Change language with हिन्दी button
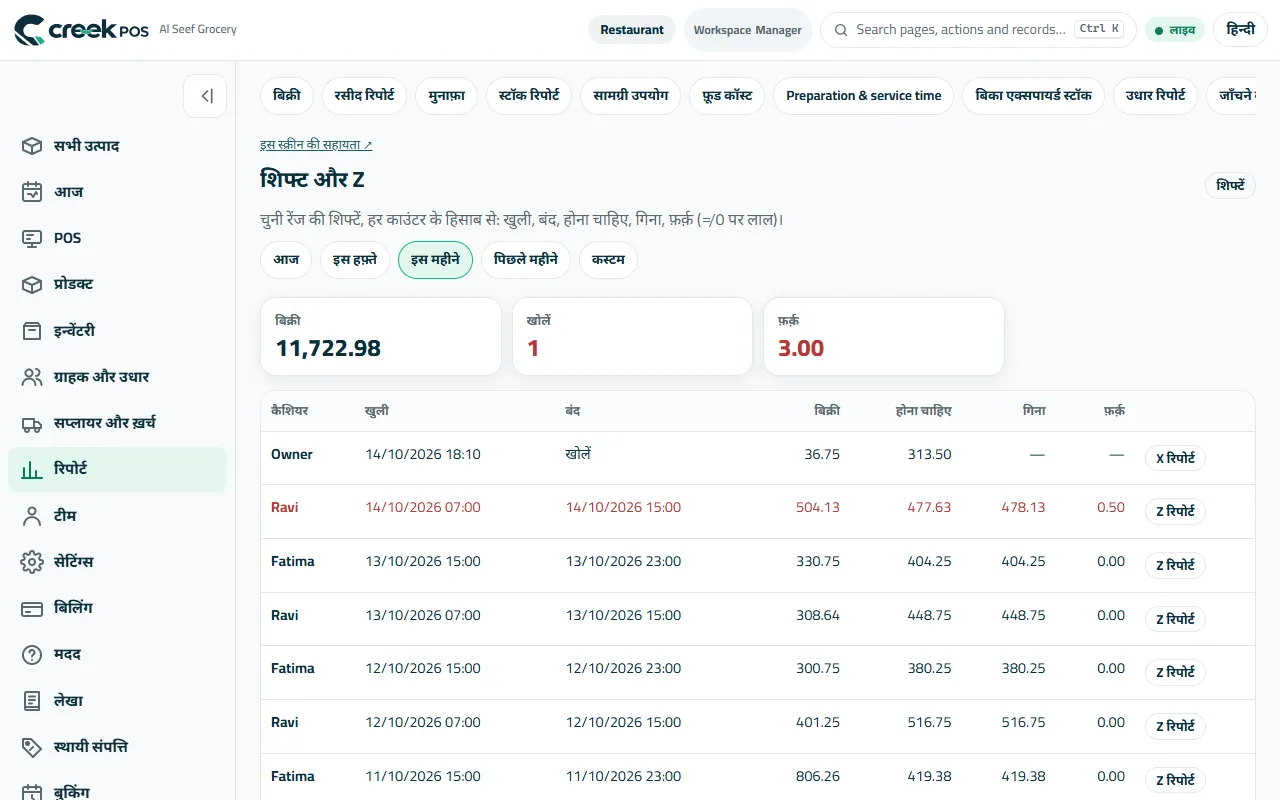Viewport: 1280px width, 800px height. click(1241, 30)
